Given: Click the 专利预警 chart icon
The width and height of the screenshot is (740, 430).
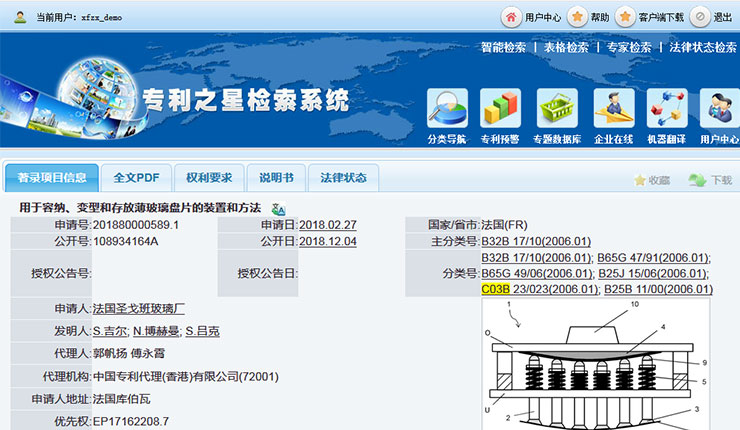Looking at the screenshot, I should coord(500,109).
